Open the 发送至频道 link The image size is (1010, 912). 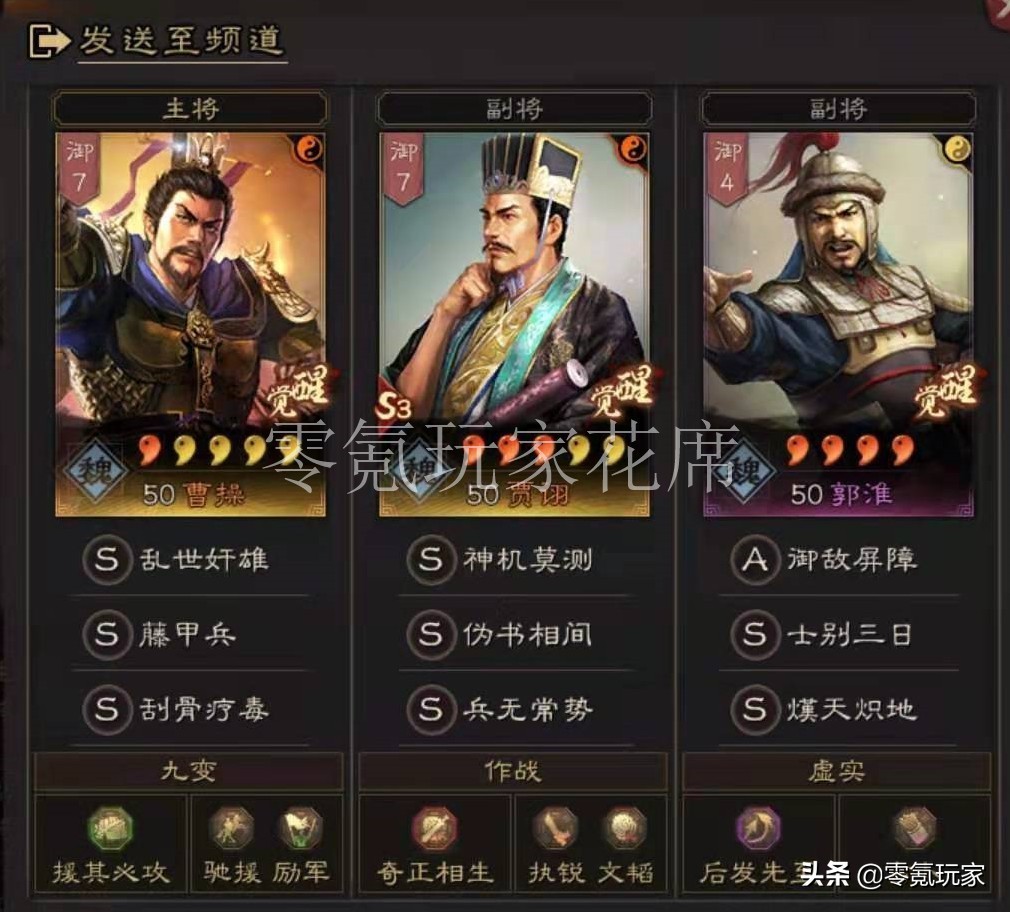tap(182, 41)
